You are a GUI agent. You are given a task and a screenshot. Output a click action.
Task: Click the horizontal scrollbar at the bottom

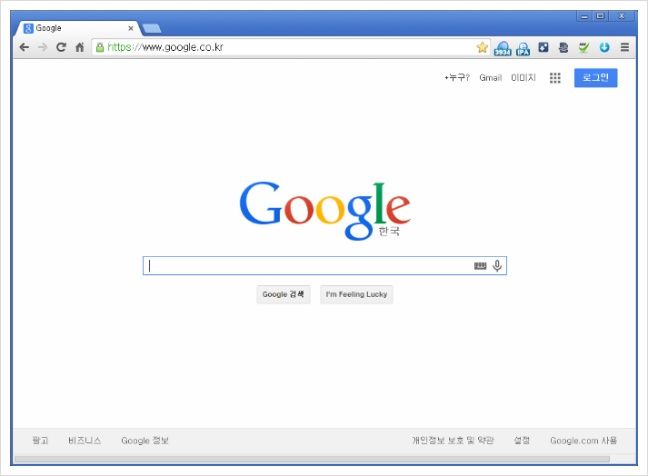click(x=312, y=459)
